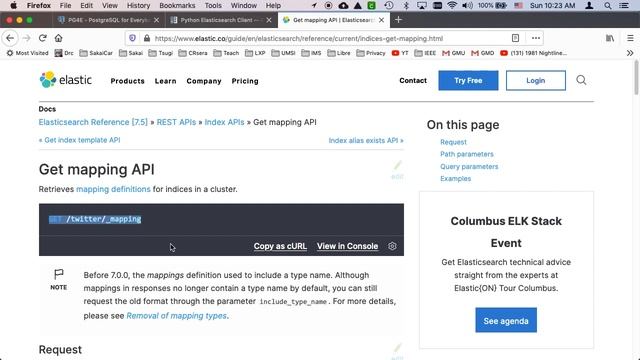640x360 pixels.
Task: Open the Firefox hamburger menu
Action: click(x=630, y=38)
